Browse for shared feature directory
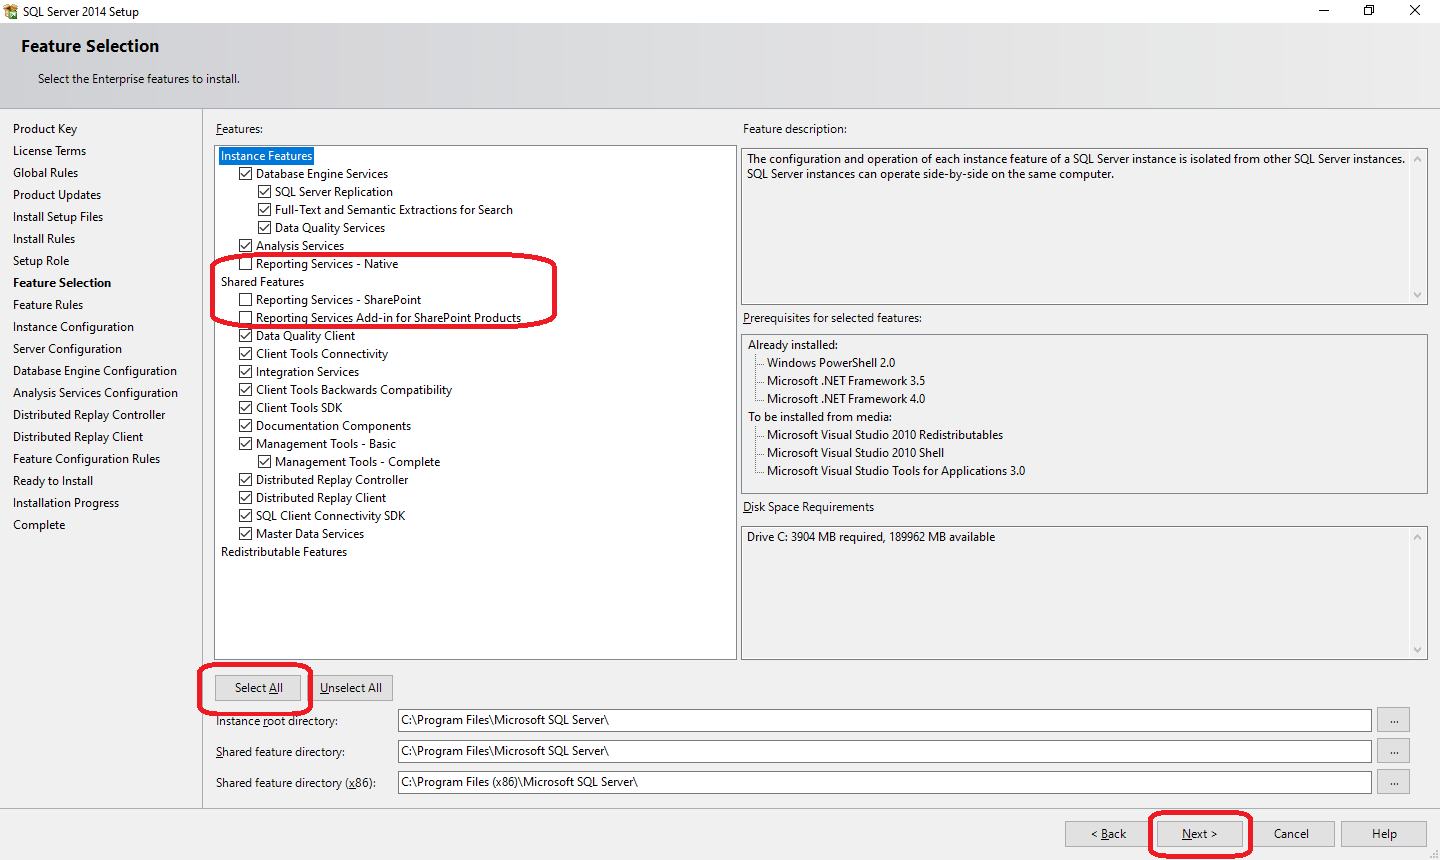The height and width of the screenshot is (860, 1440). pos(1393,751)
